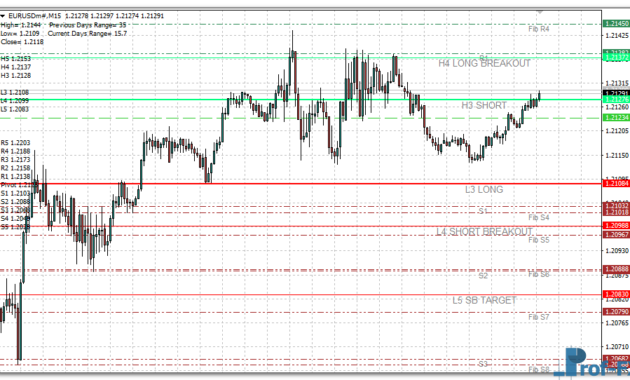Click the red 1.21084 price tag
630x380 pixels.
tap(616, 184)
